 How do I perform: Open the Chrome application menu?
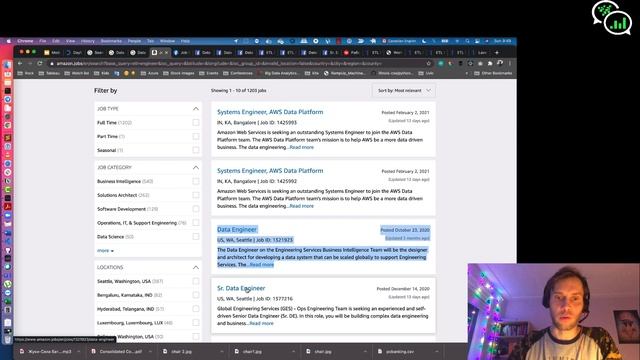click(25, 41)
